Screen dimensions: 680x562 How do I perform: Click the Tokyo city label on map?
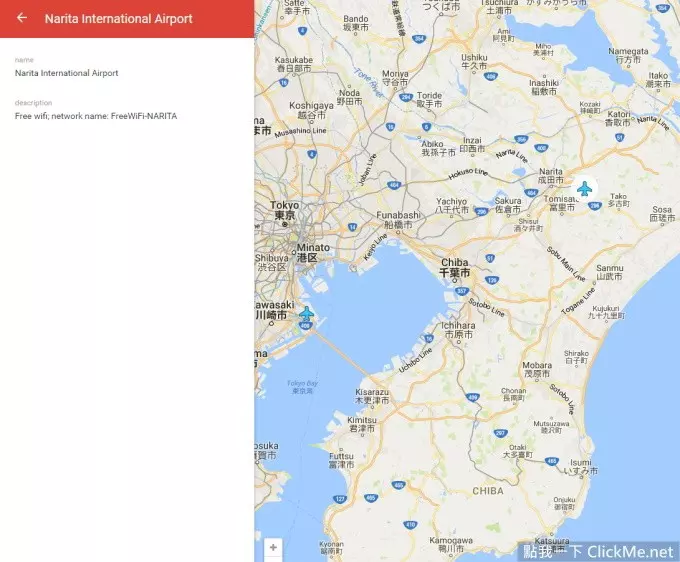[285, 210]
